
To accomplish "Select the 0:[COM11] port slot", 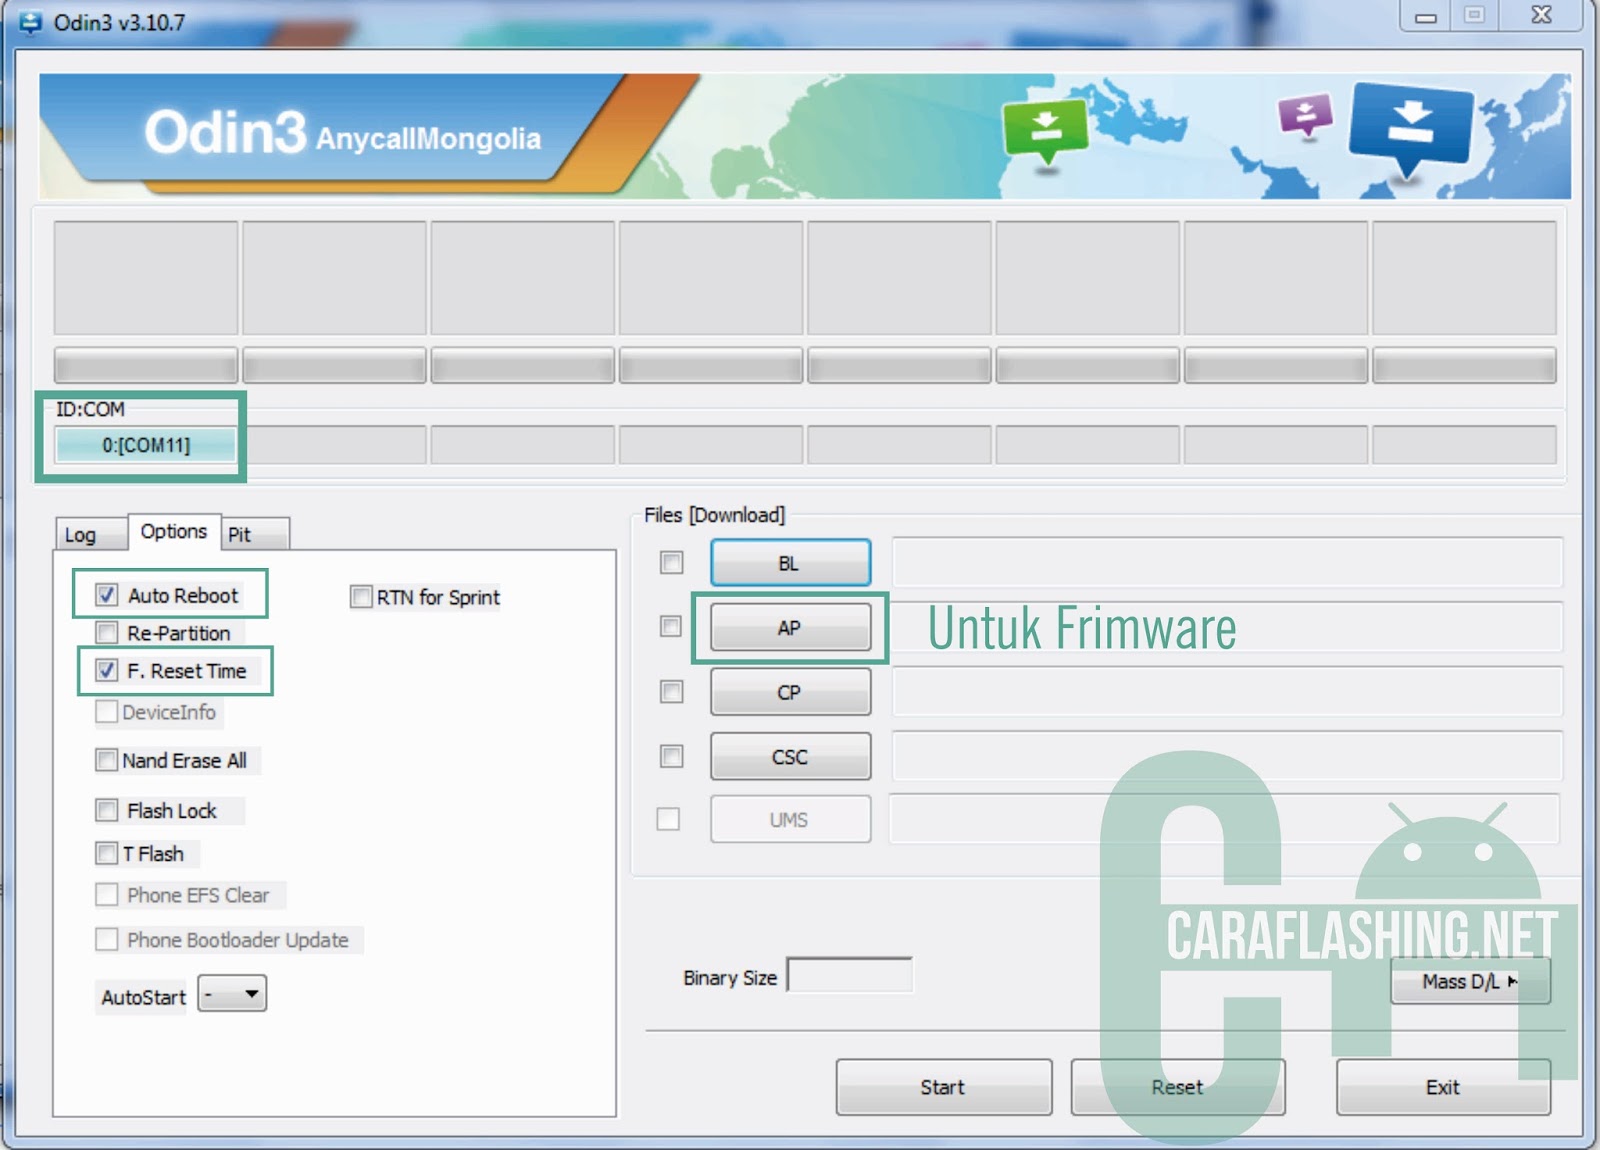I will tap(146, 445).
